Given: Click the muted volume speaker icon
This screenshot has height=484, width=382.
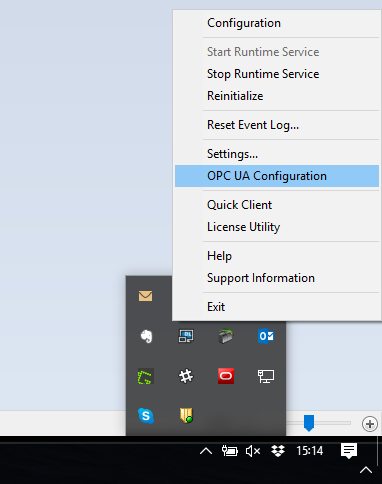Looking at the screenshot, I should coord(253,451).
